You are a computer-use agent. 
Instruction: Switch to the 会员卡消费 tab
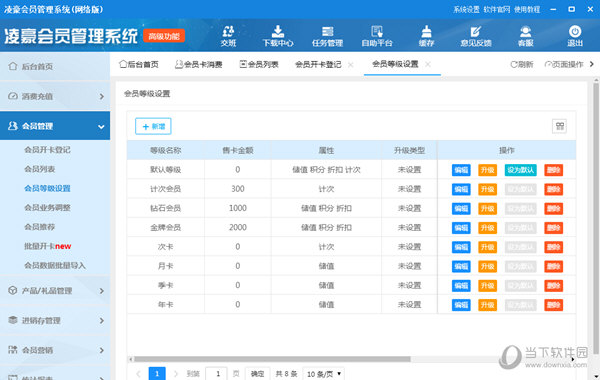199,64
